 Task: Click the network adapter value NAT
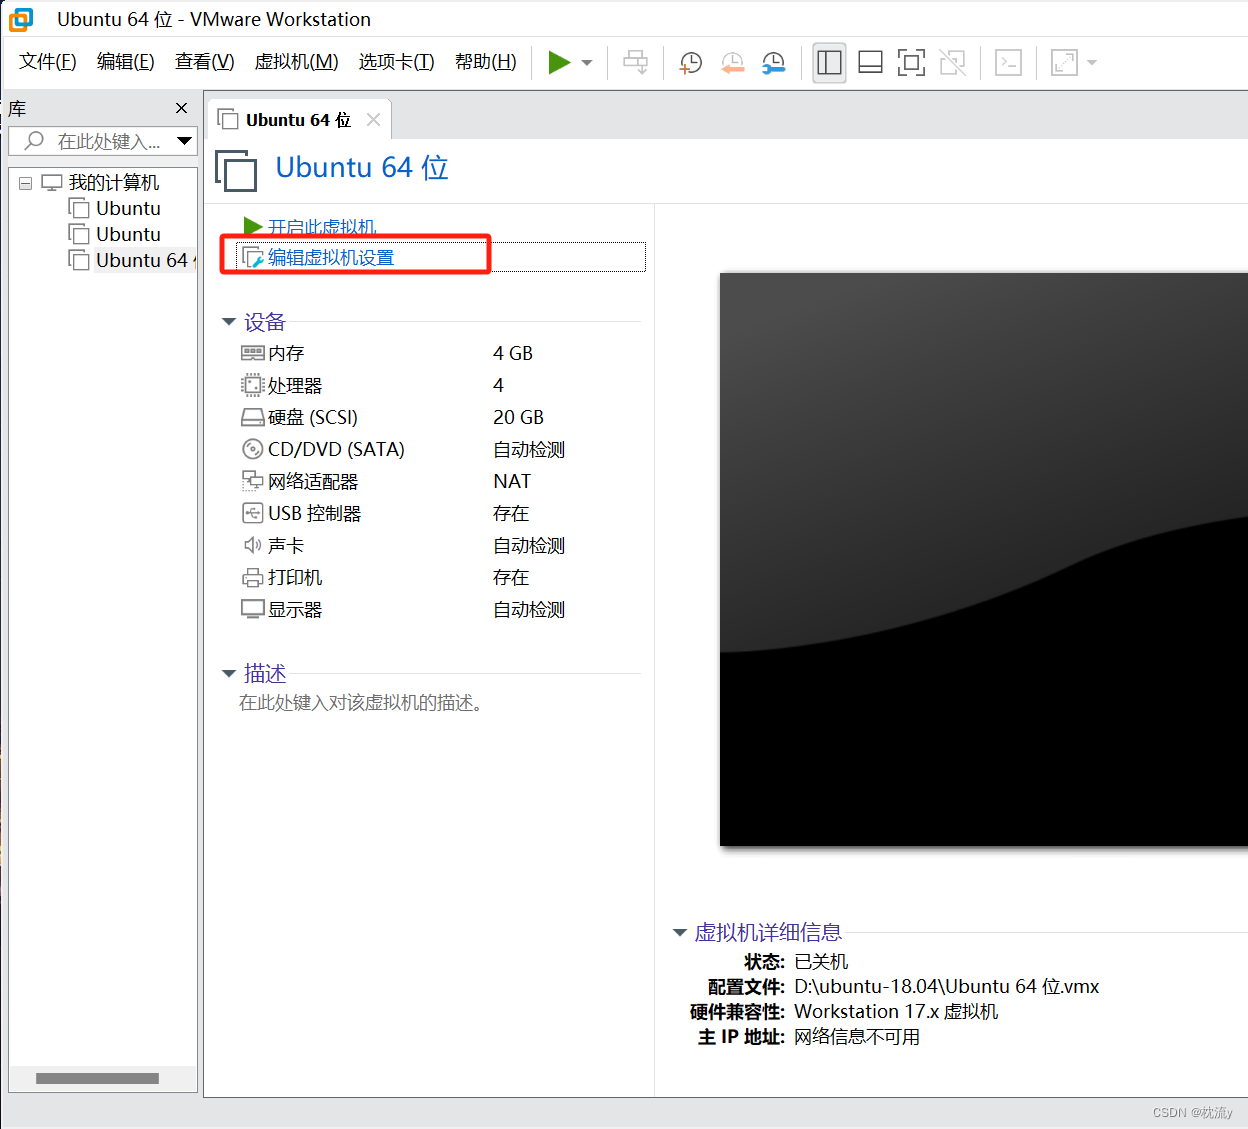click(512, 481)
